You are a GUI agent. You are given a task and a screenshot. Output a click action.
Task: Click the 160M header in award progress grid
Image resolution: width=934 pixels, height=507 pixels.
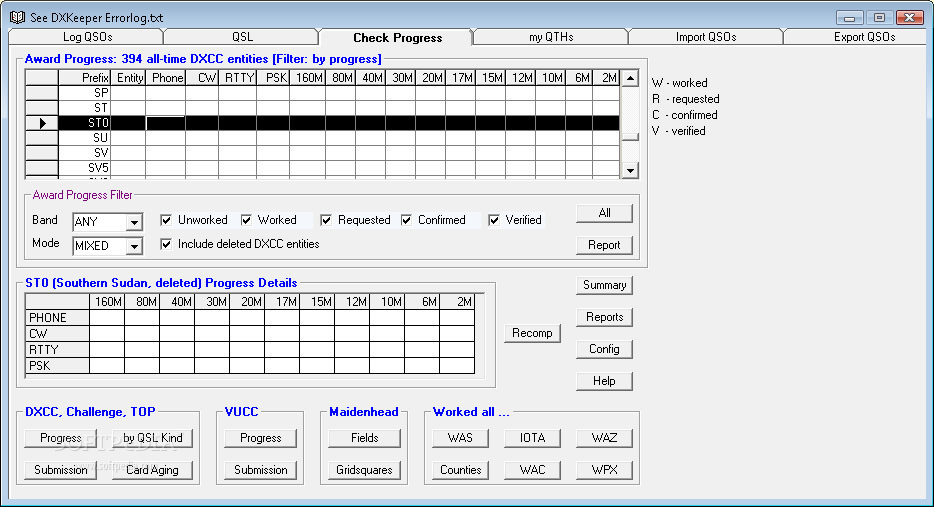[x=308, y=78]
